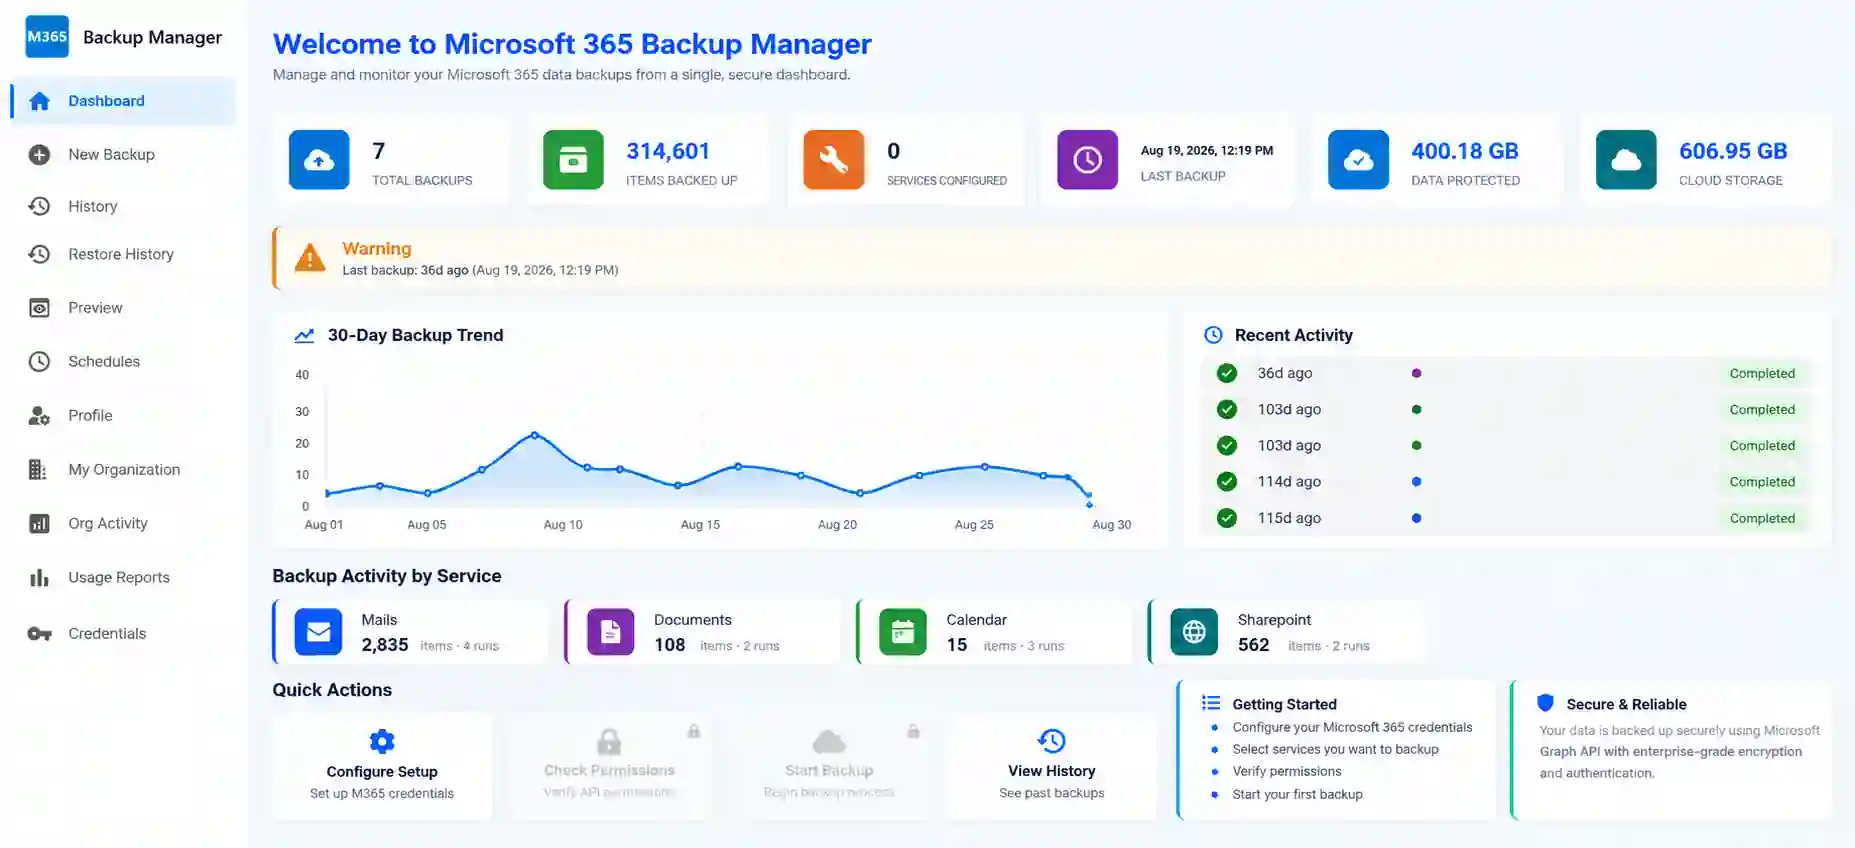Click the Cloud Storage cloud icon
1855x848 pixels.
1626,160
